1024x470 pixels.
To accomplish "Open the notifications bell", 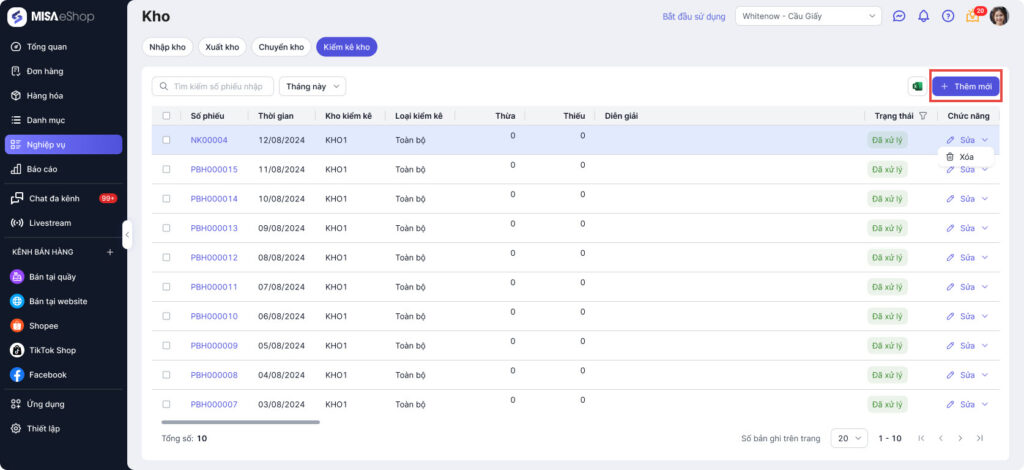I will (923, 16).
